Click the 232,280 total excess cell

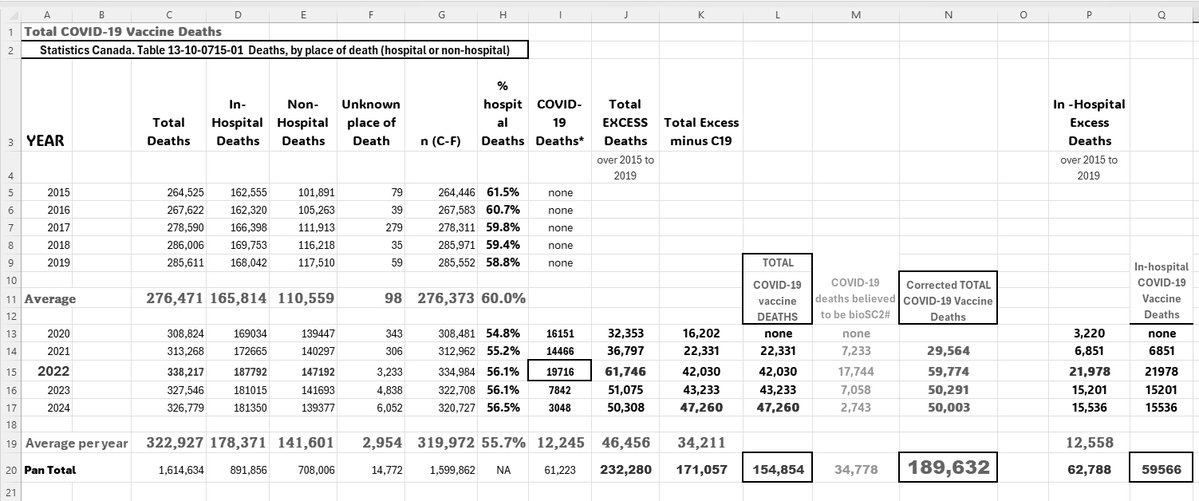tap(625, 471)
